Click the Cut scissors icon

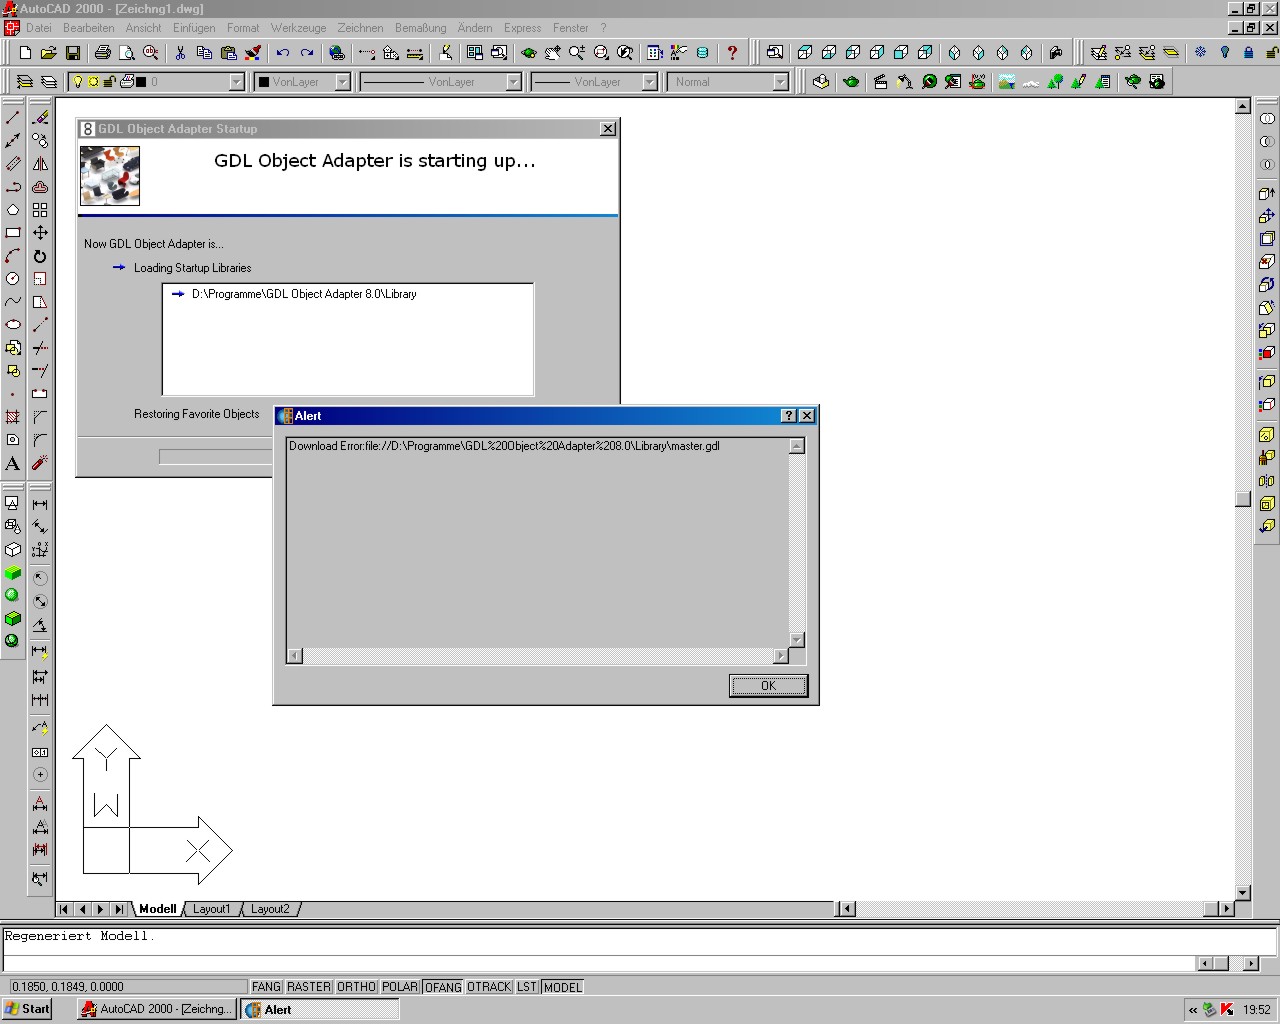coord(180,53)
